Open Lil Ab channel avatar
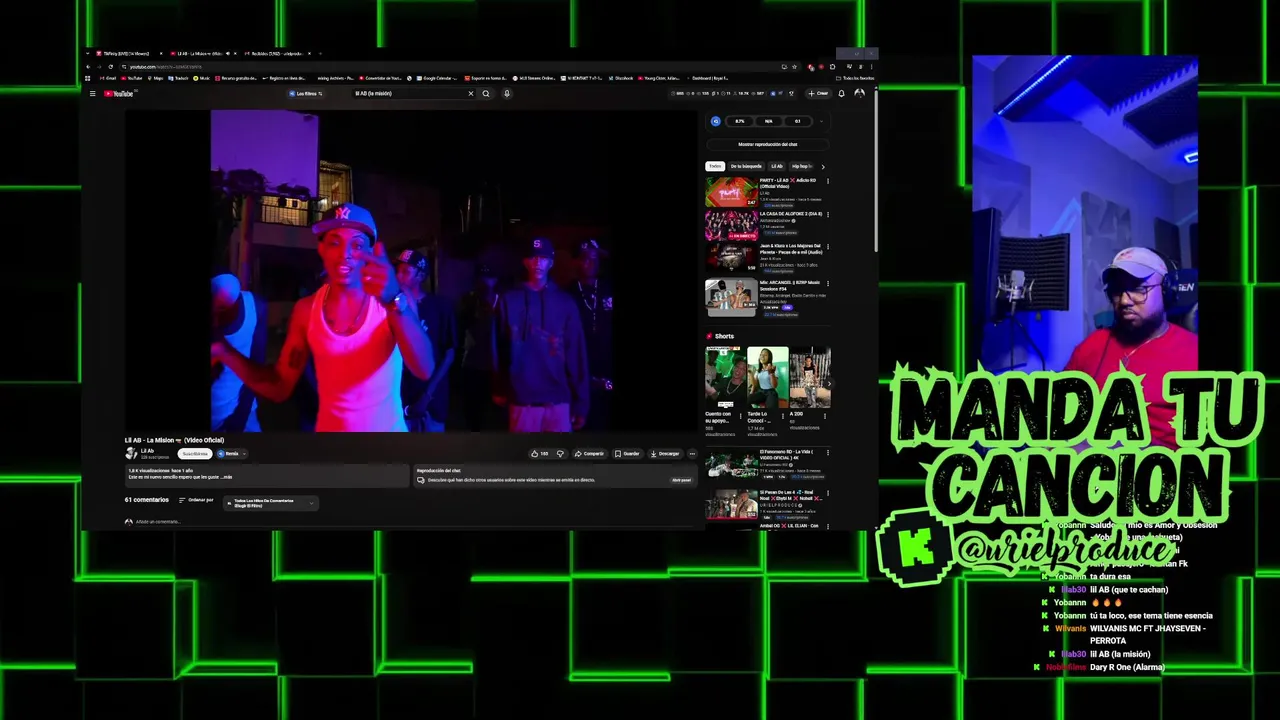 [131, 453]
